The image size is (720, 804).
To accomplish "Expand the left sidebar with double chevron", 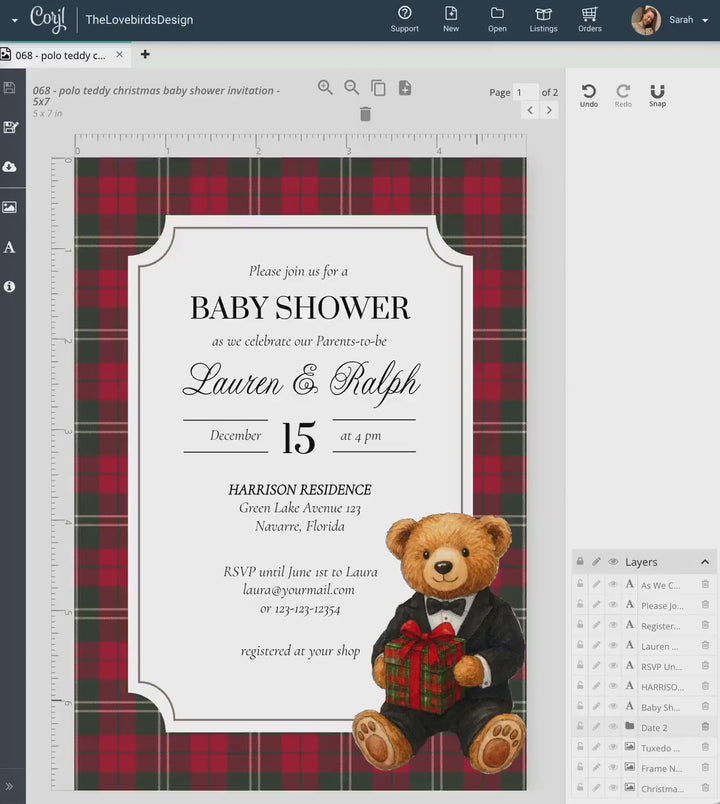I will coord(10,786).
